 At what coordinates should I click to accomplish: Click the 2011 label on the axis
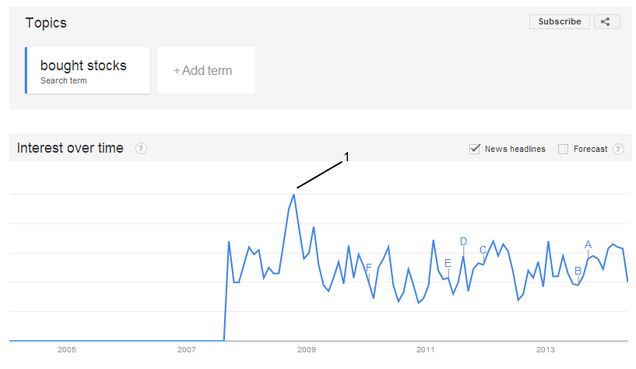[x=425, y=350]
